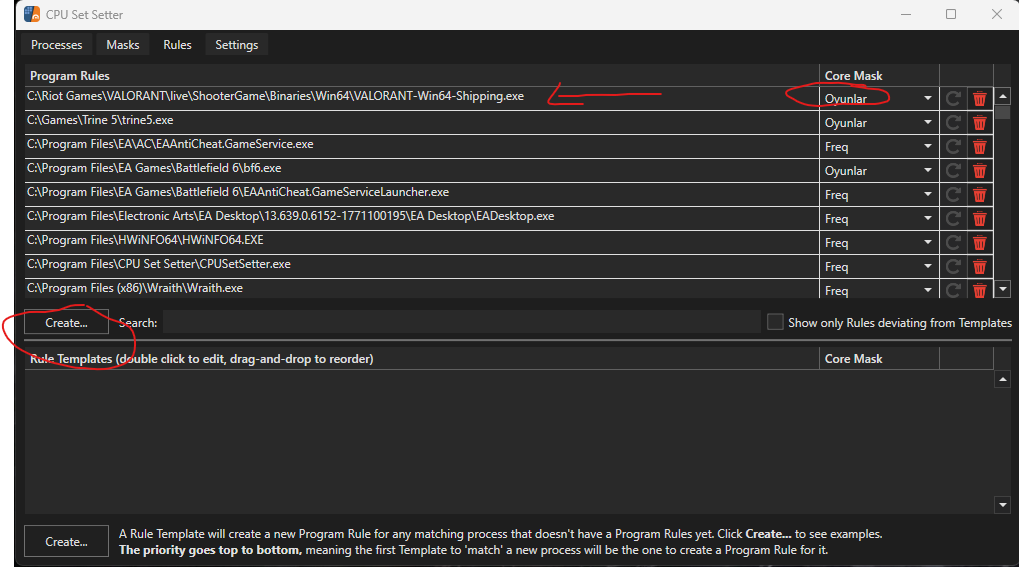The height and width of the screenshot is (567, 1019).
Task: Reset the EAAntiCheat.GameServiceLauncher.exe rule
Action: [953, 195]
